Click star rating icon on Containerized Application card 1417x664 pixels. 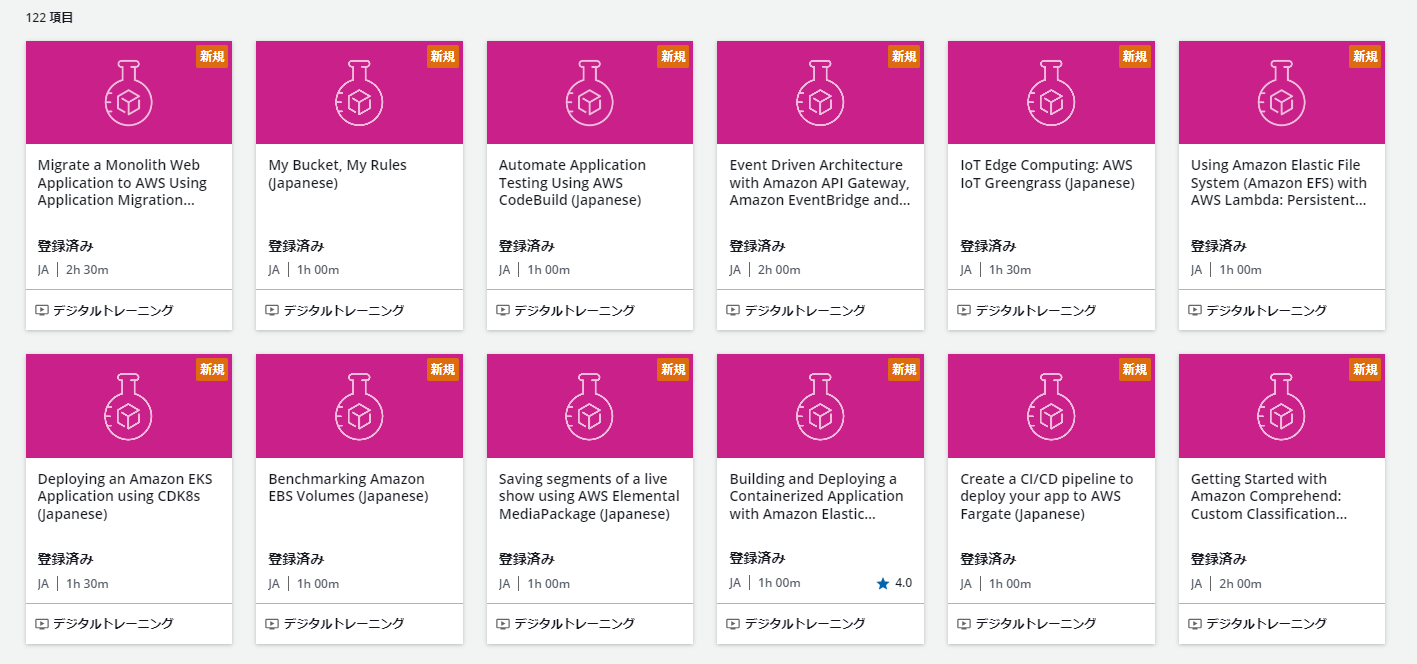click(x=882, y=583)
